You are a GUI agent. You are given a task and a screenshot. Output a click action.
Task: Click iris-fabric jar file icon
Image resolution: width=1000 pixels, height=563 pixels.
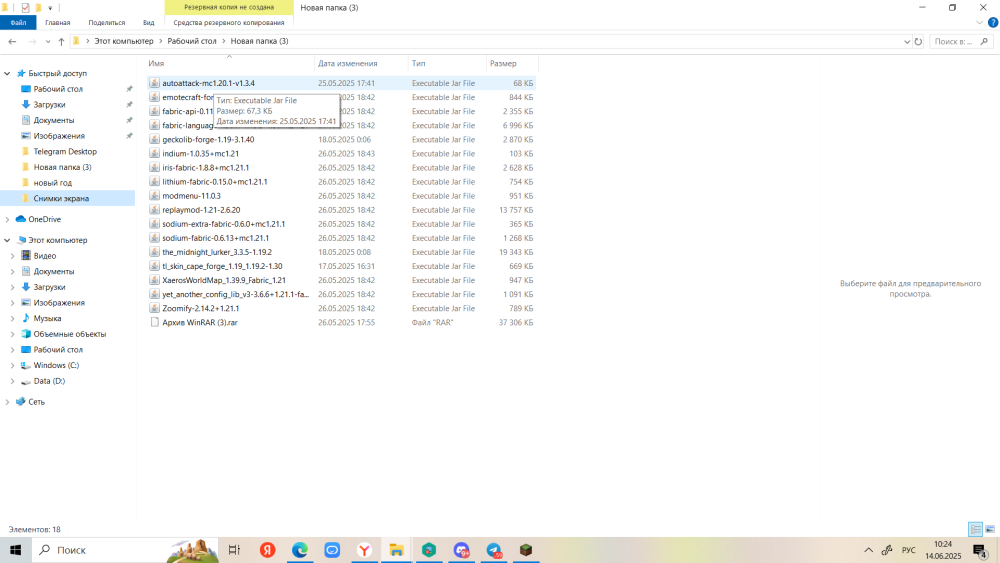pyautogui.click(x=154, y=167)
